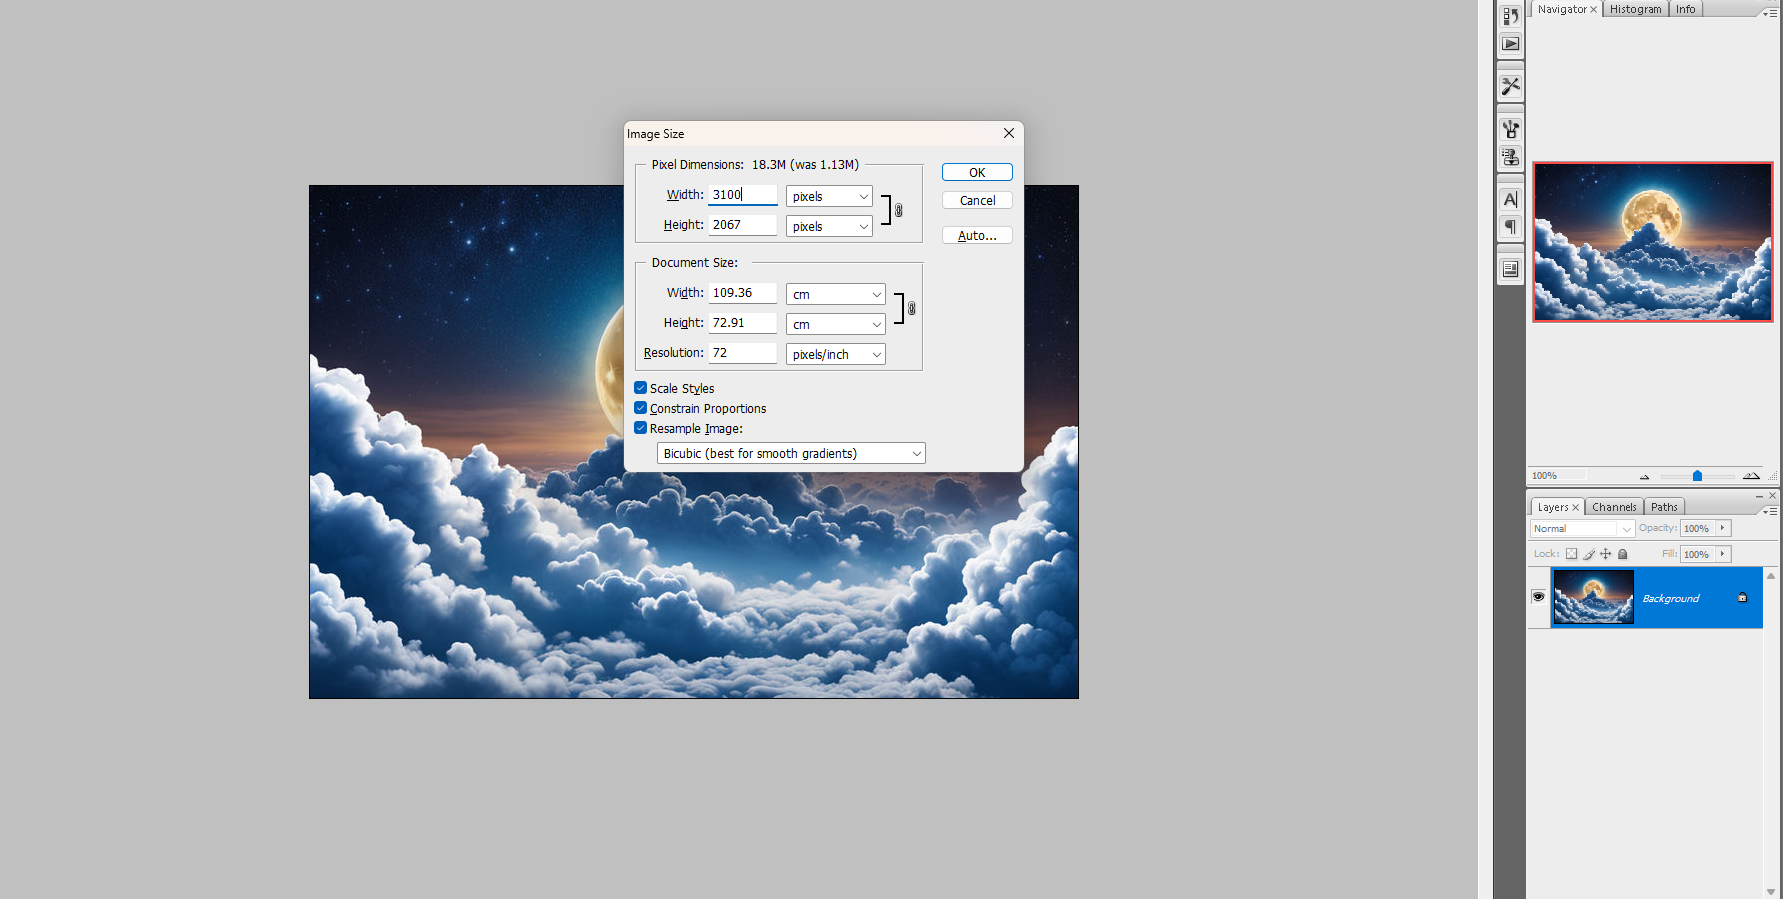This screenshot has height=899, width=1783.
Task: Click the Navigator zoom in icon
Action: pyautogui.click(x=1751, y=476)
